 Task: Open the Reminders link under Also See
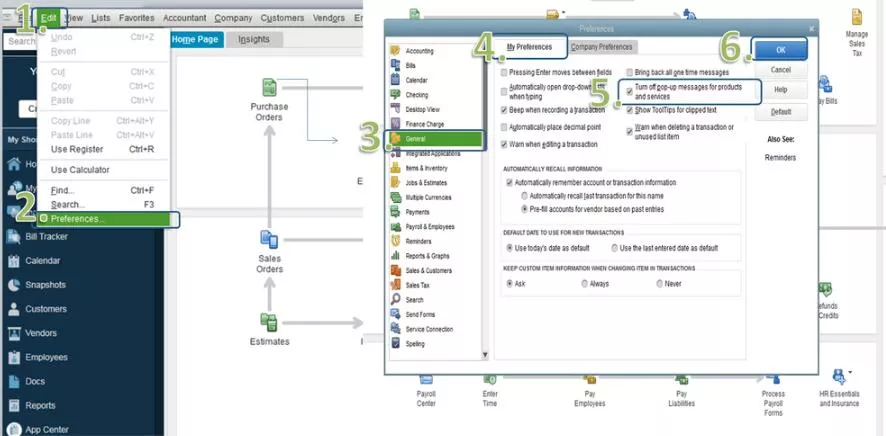(780, 158)
